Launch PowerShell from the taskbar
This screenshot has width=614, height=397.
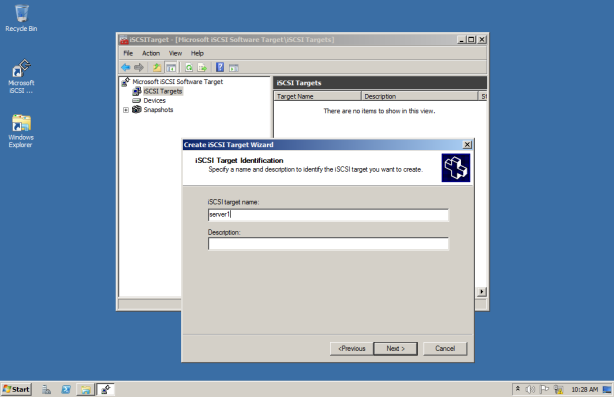[x=66, y=390]
